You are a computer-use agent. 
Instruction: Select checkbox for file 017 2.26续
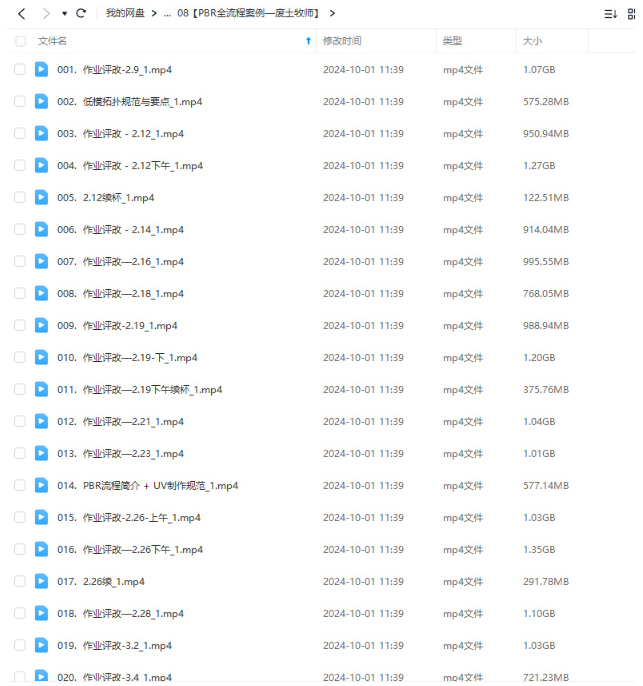[20, 581]
